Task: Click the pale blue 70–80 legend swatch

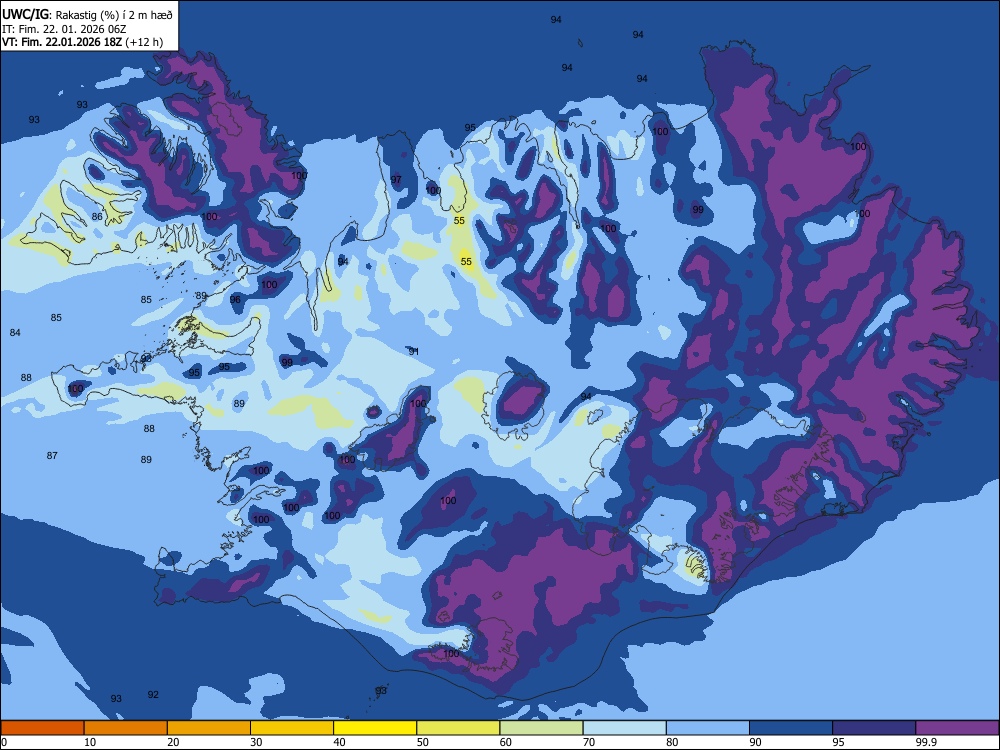Action: tap(625, 728)
